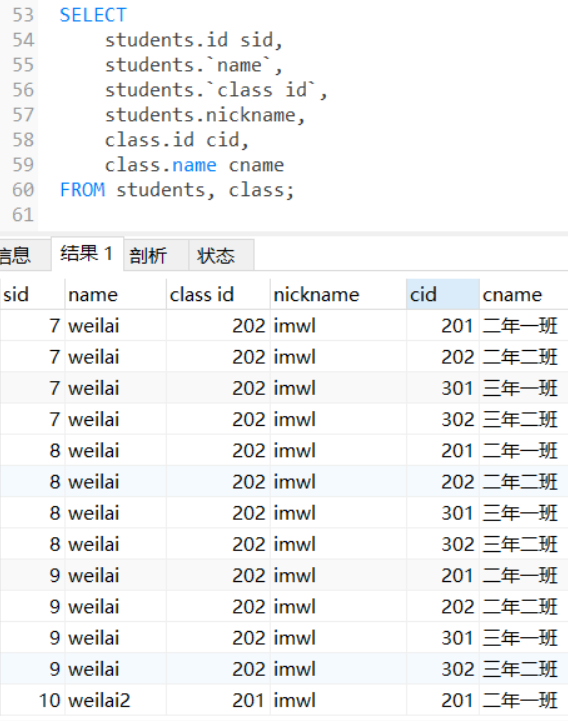The width and height of the screenshot is (568, 721).
Task: Select the name column header
Action: (x=115, y=294)
